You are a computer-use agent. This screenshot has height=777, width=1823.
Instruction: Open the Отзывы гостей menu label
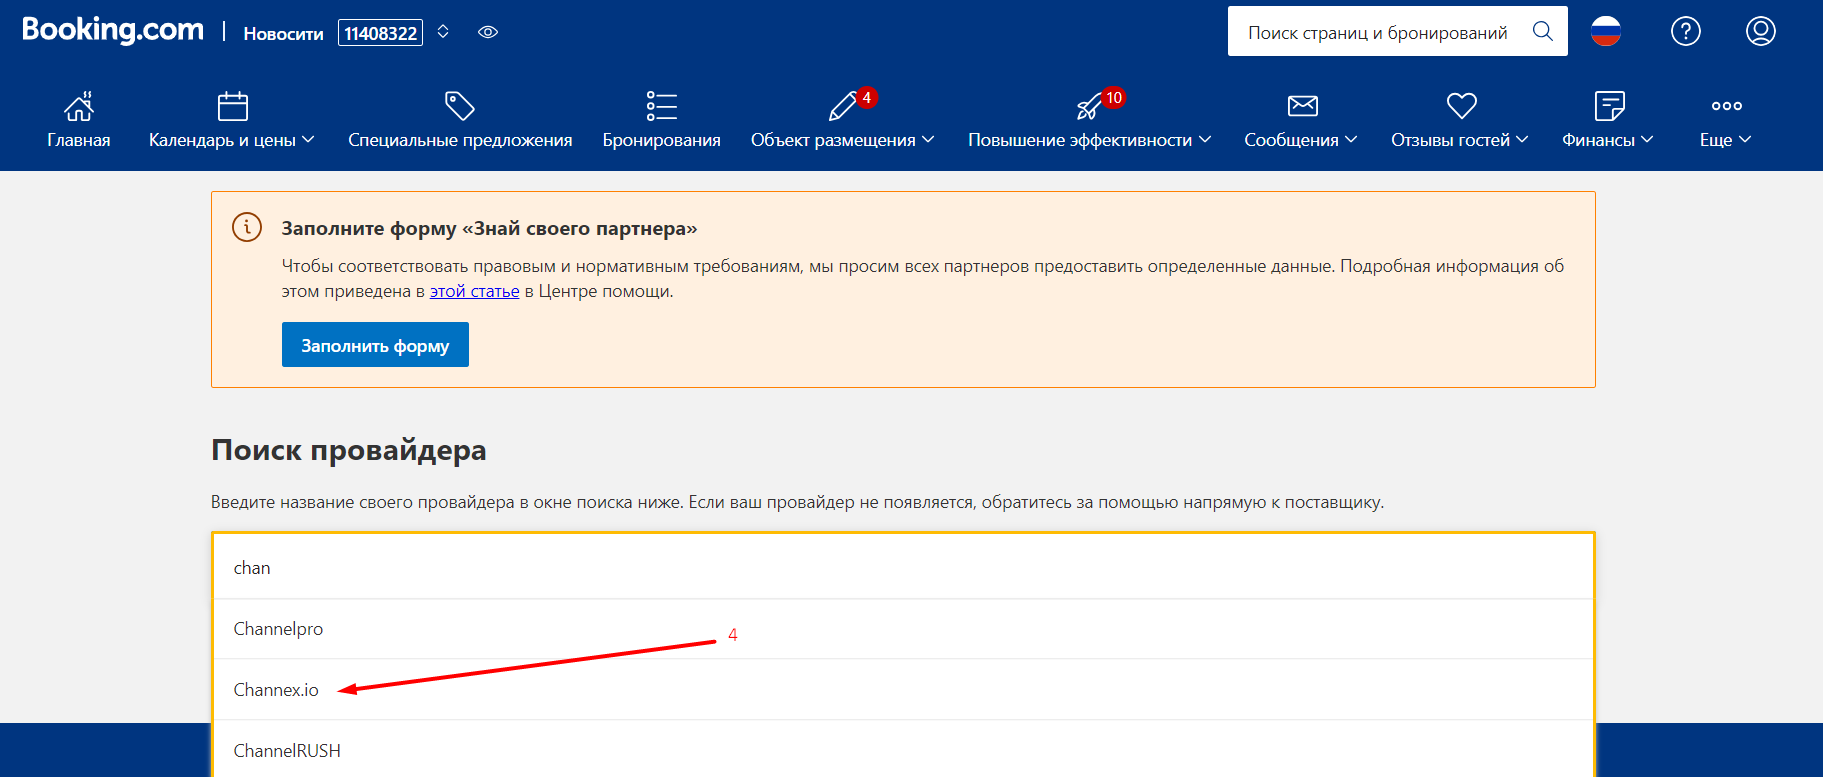pos(1450,140)
